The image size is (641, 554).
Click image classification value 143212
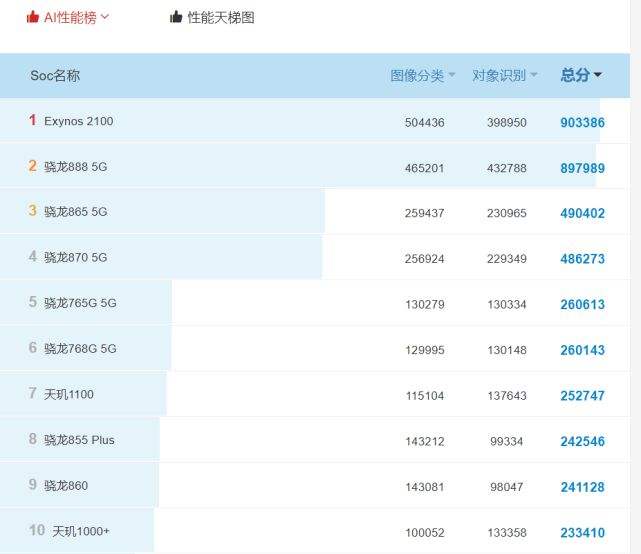[x=425, y=441]
